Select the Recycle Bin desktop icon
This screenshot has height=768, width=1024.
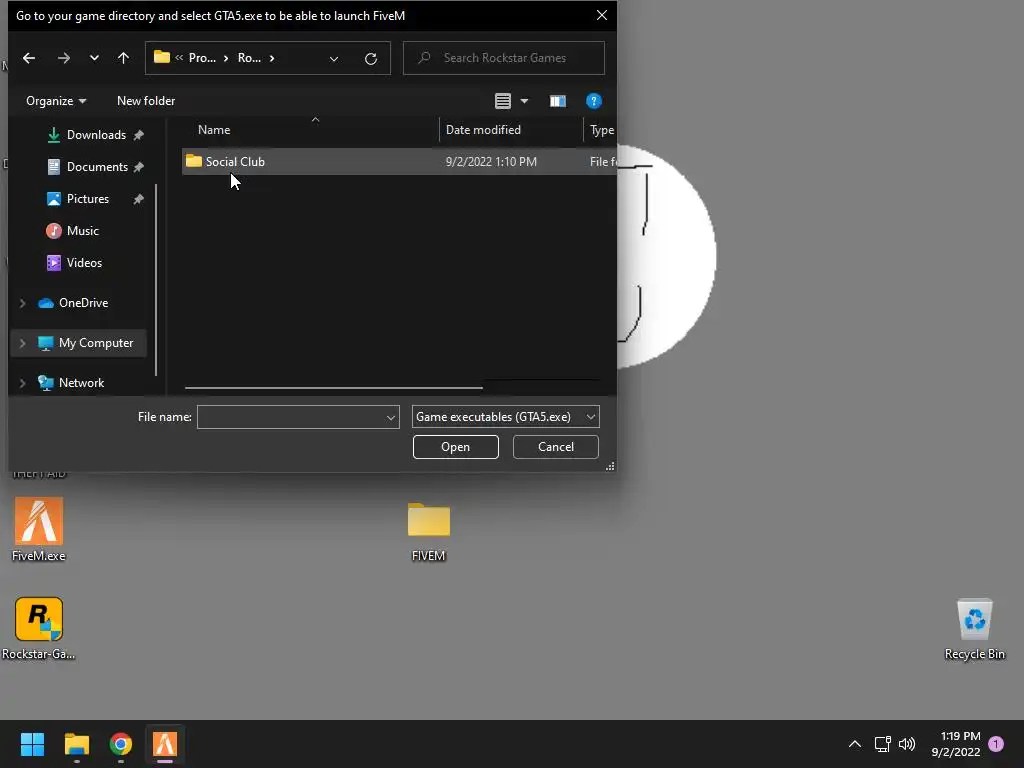pyautogui.click(x=974, y=629)
